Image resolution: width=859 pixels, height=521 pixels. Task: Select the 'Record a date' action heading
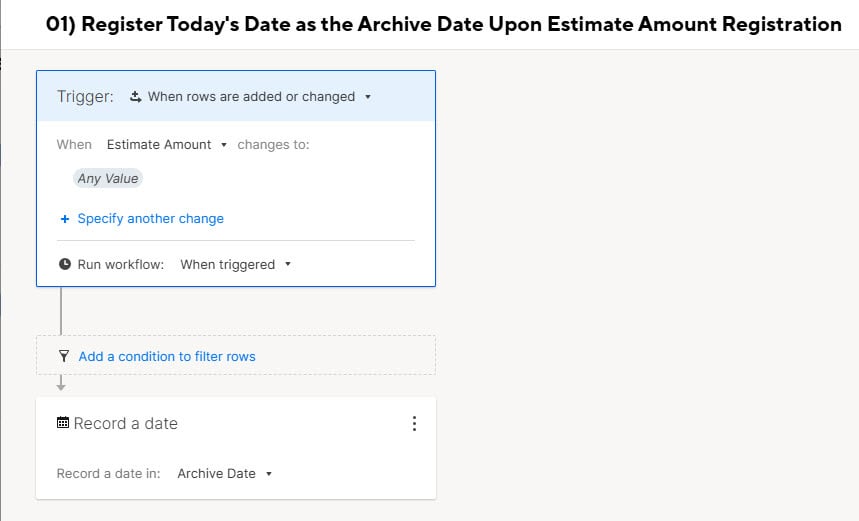click(x=125, y=423)
